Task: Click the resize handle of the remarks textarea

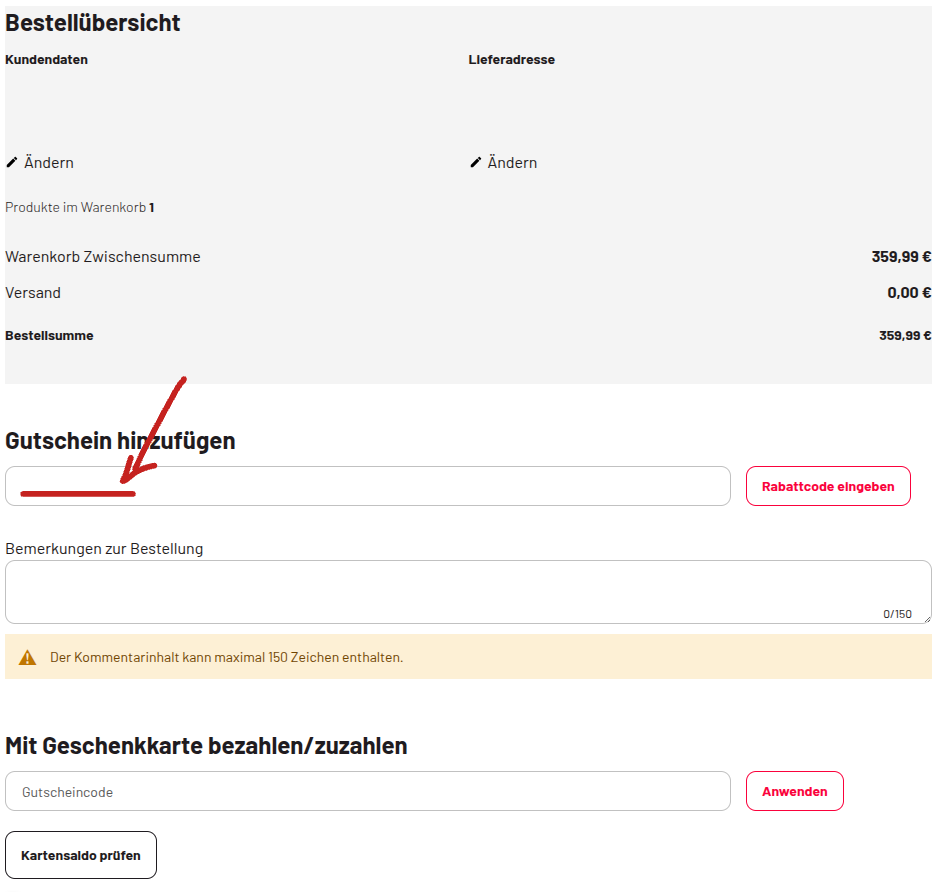Action: tap(926, 619)
